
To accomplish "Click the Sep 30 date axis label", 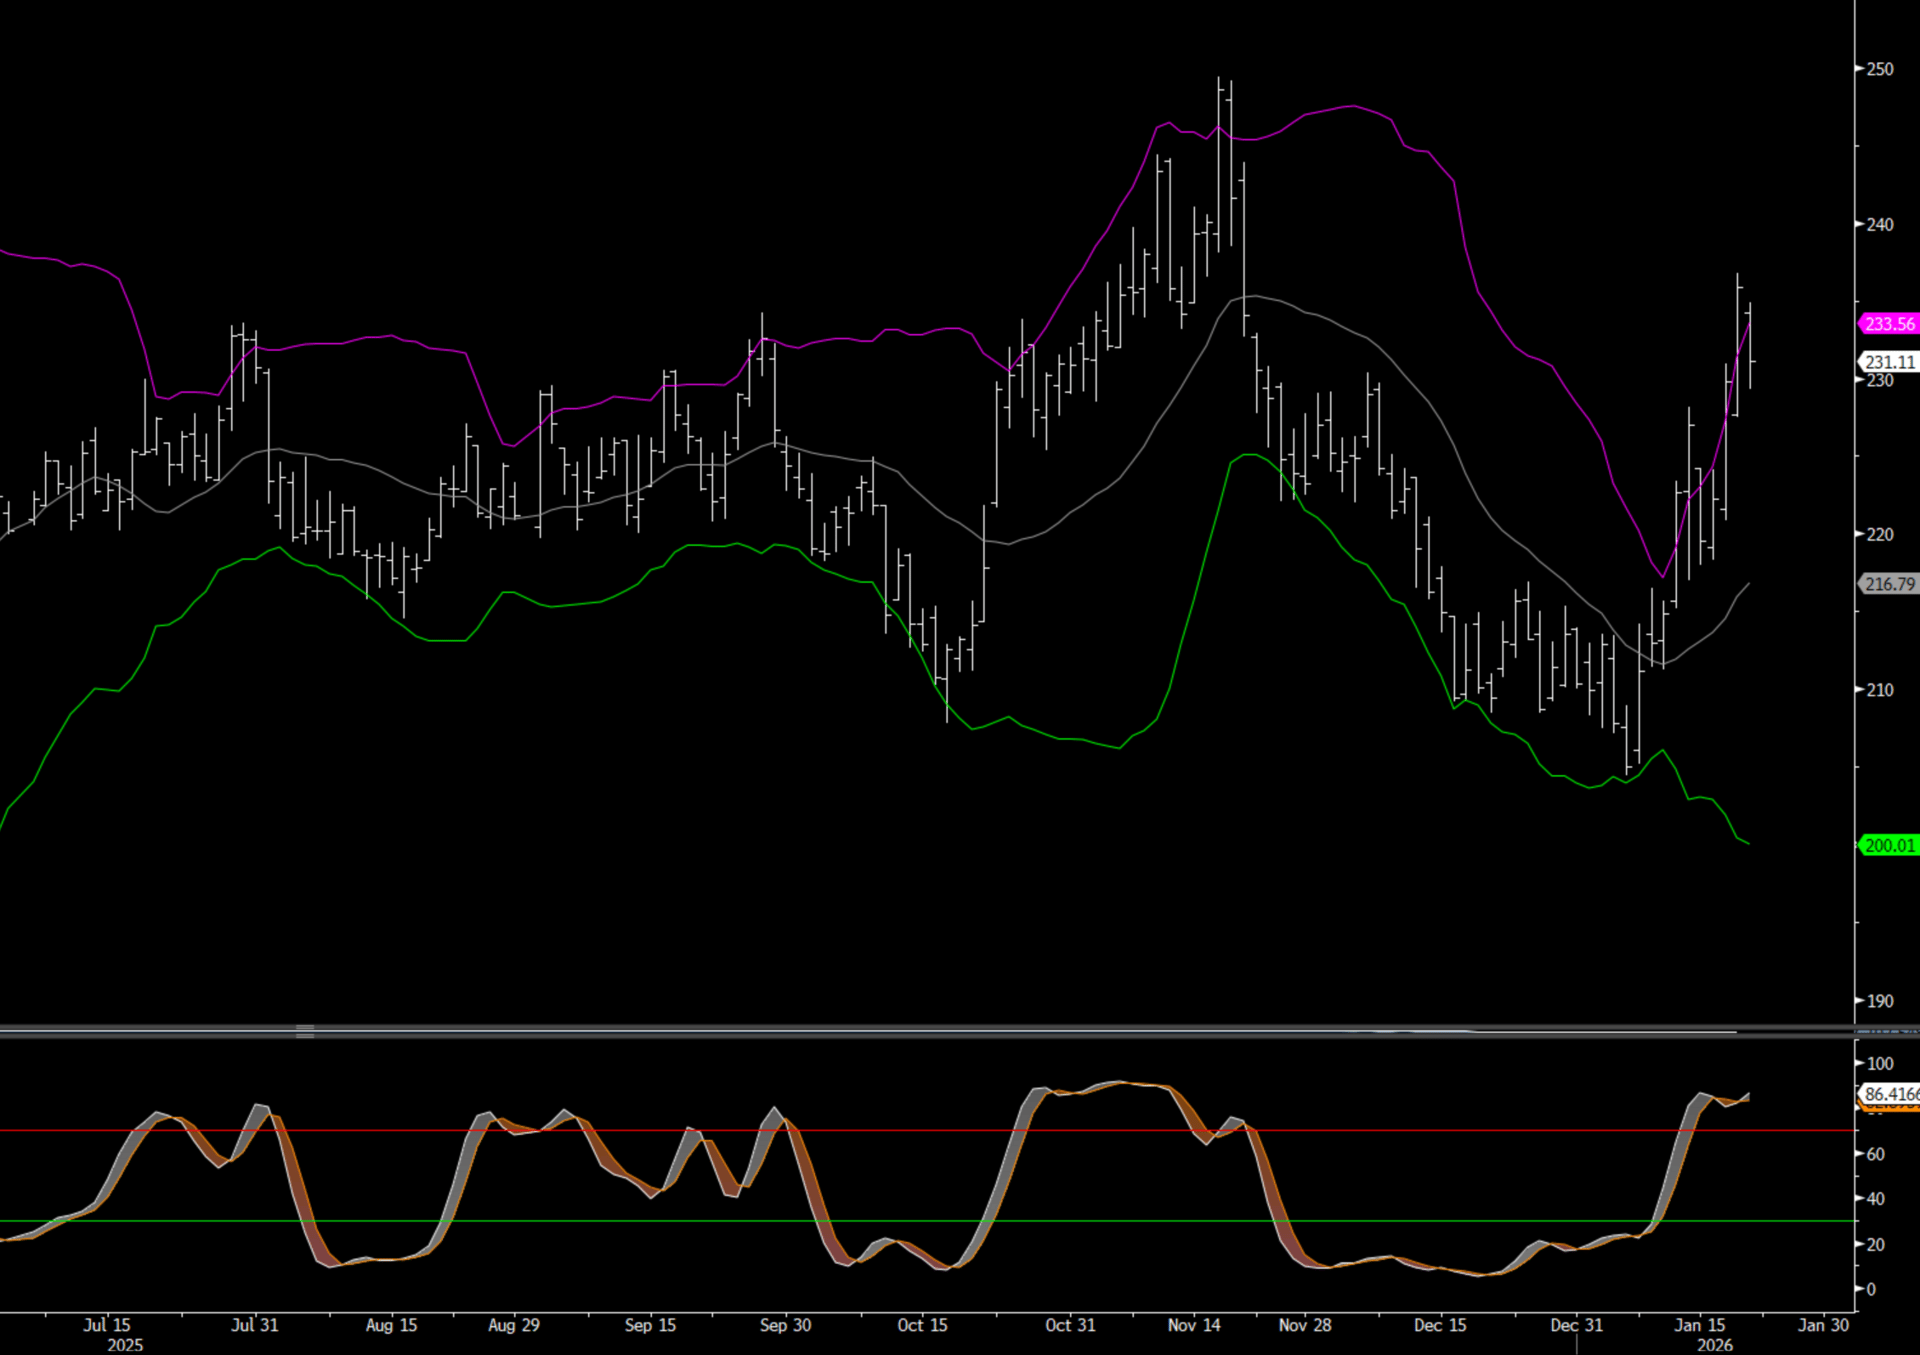I will (785, 1325).
